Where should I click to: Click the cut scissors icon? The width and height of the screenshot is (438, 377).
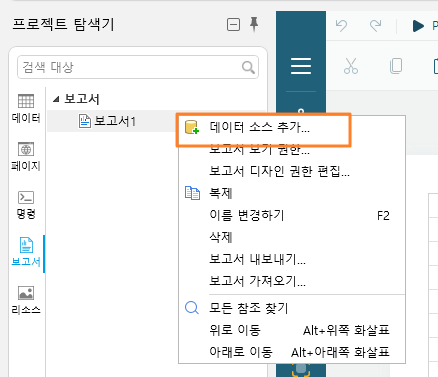click(x=351, y=66)
